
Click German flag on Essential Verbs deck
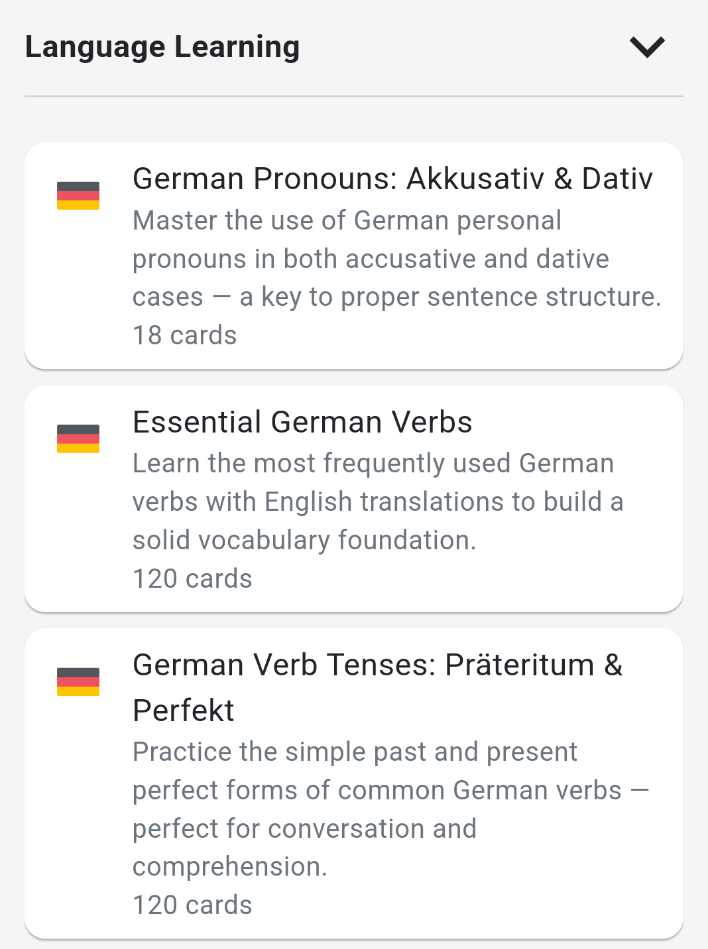pos(78,439)
